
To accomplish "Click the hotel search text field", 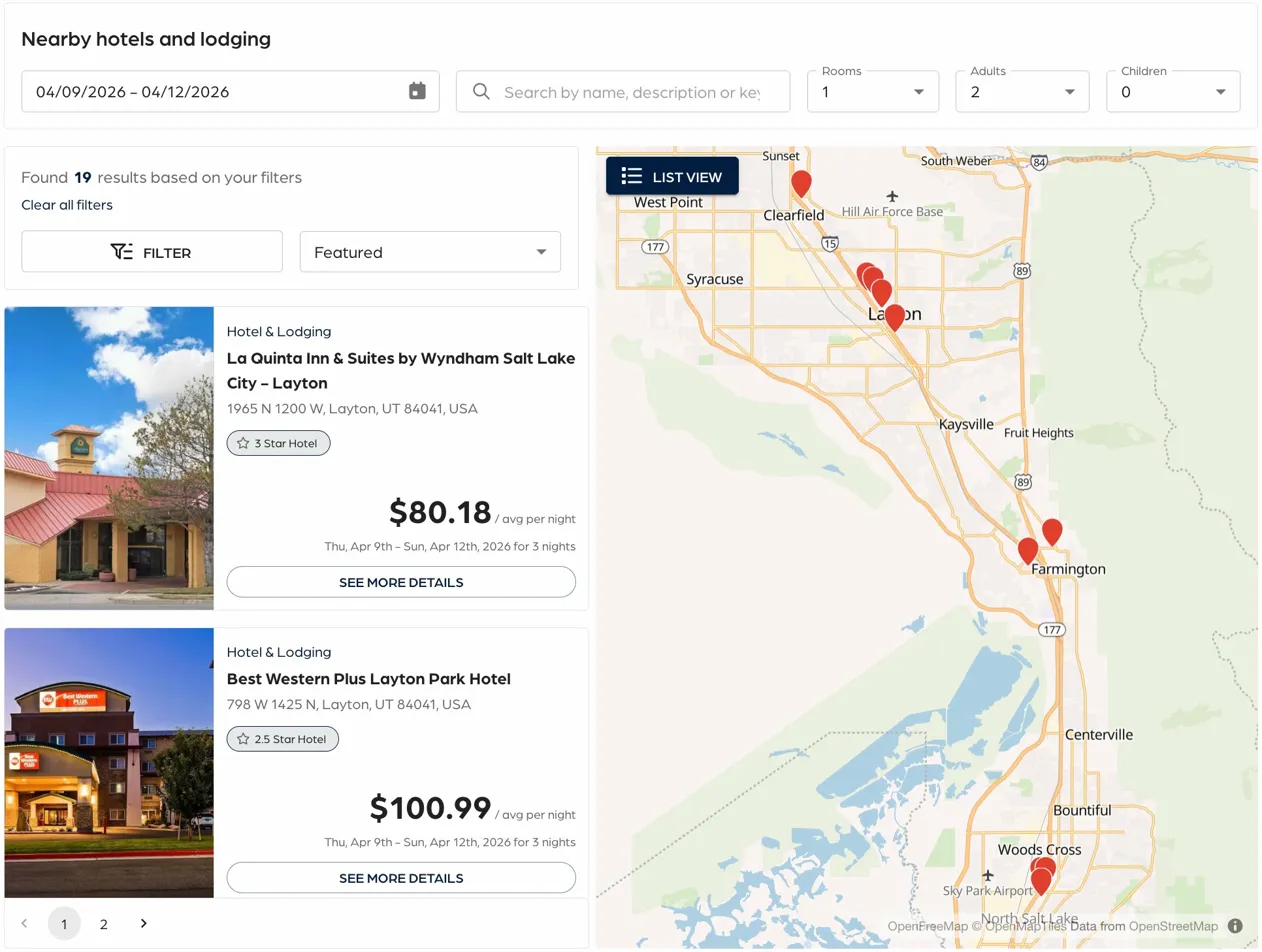I will (623, 91).
